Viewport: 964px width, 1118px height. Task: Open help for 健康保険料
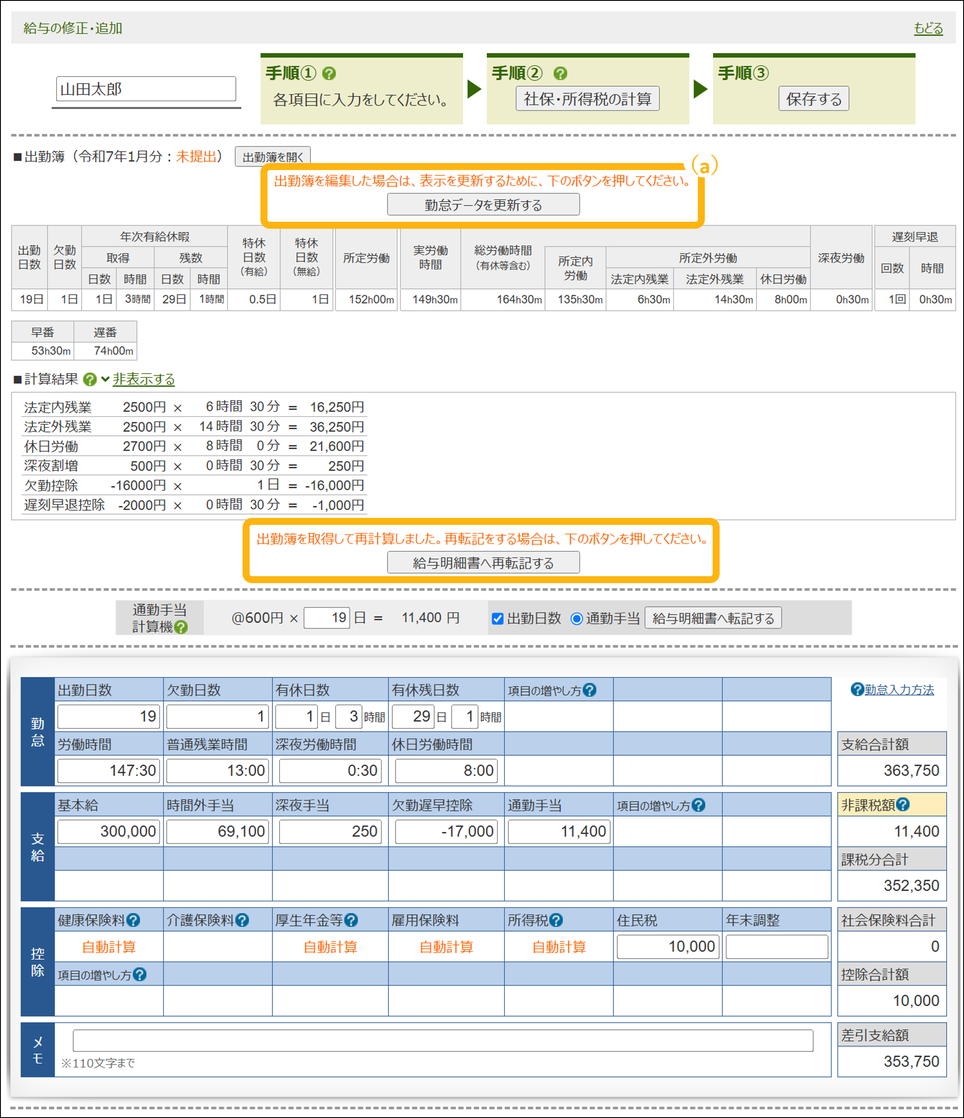click(x=133, y=921)
